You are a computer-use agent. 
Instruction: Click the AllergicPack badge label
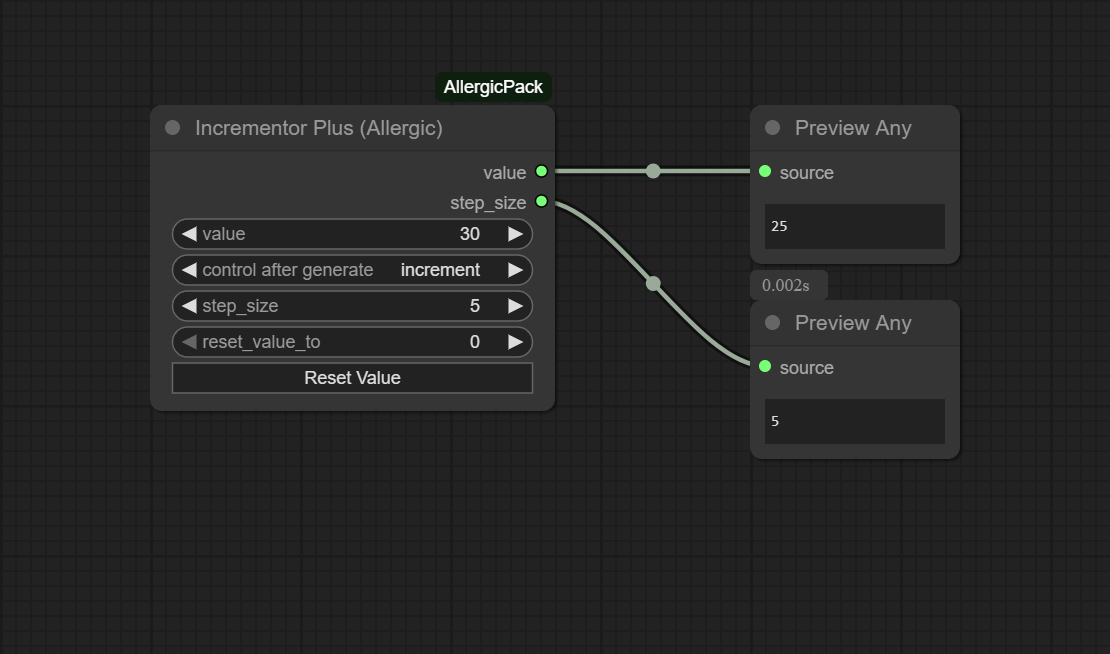(493, 87)
